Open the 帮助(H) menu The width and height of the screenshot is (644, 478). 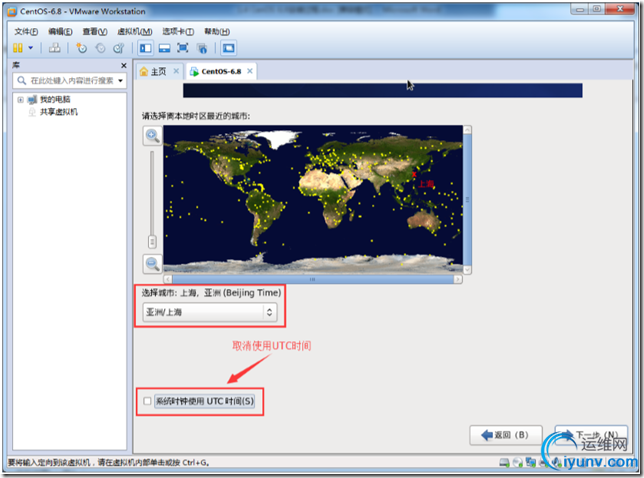click(x=217, y=32)
